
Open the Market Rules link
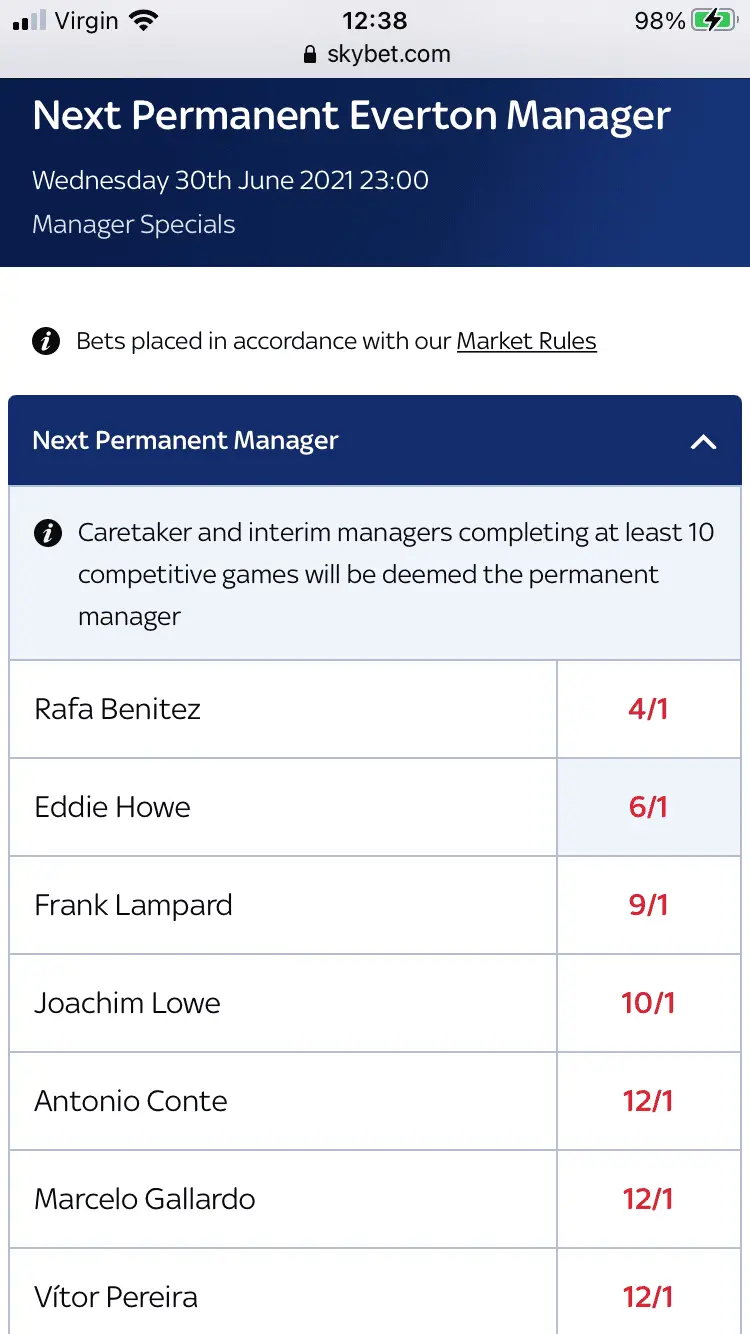coord(526,341)
